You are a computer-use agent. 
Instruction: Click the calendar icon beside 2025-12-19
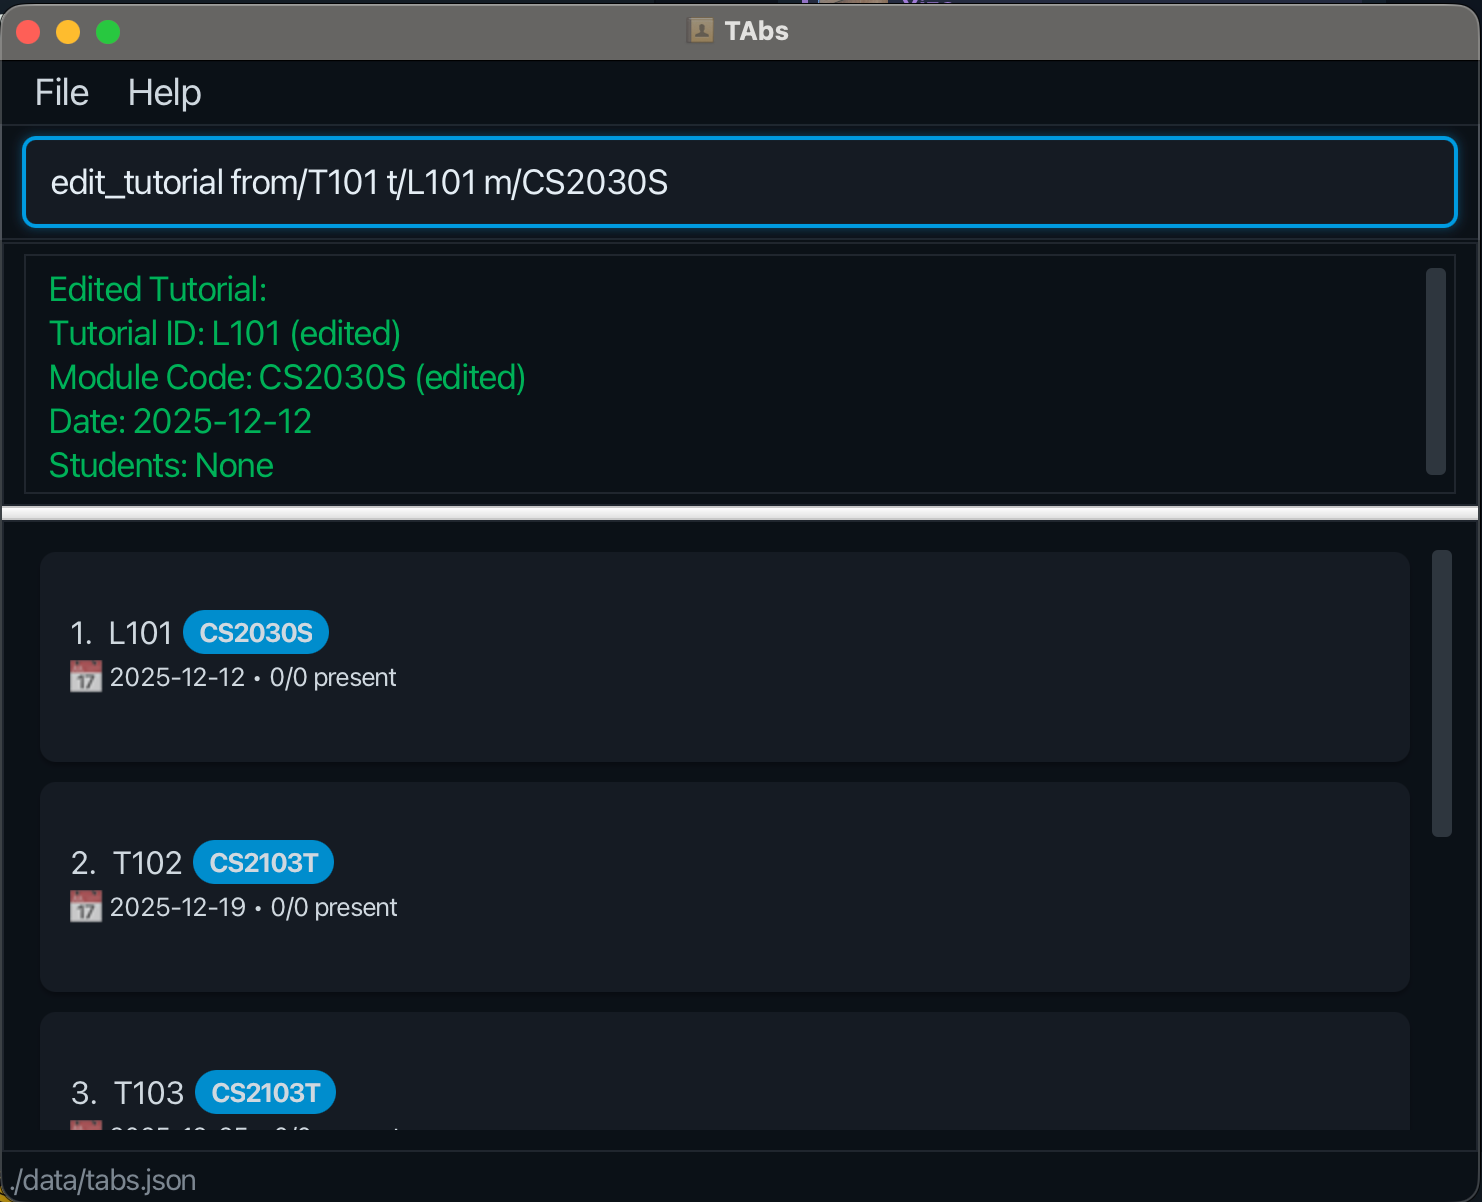[x=86, y=907]
